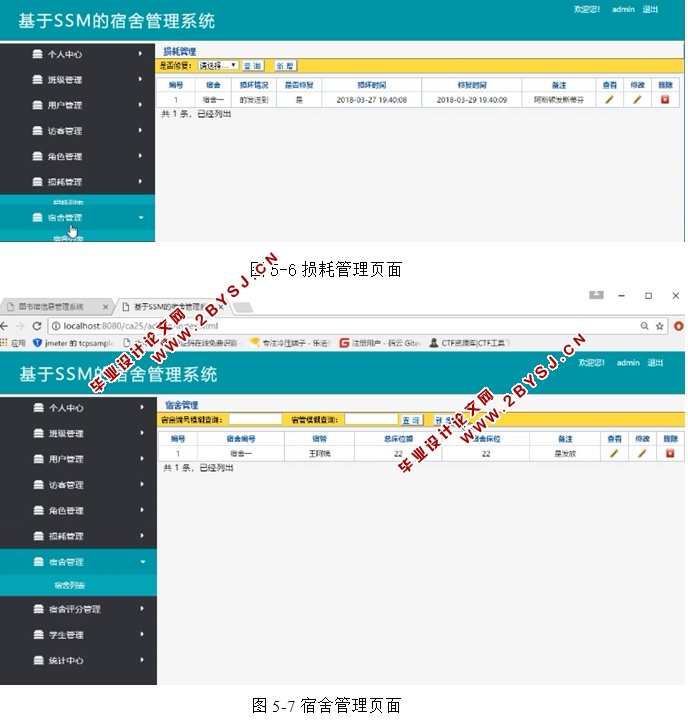The width and height of the screenshot is (688, 723).
Task: Focus the 宿舍编号模糊查询 input field
Action: (255, 419)
